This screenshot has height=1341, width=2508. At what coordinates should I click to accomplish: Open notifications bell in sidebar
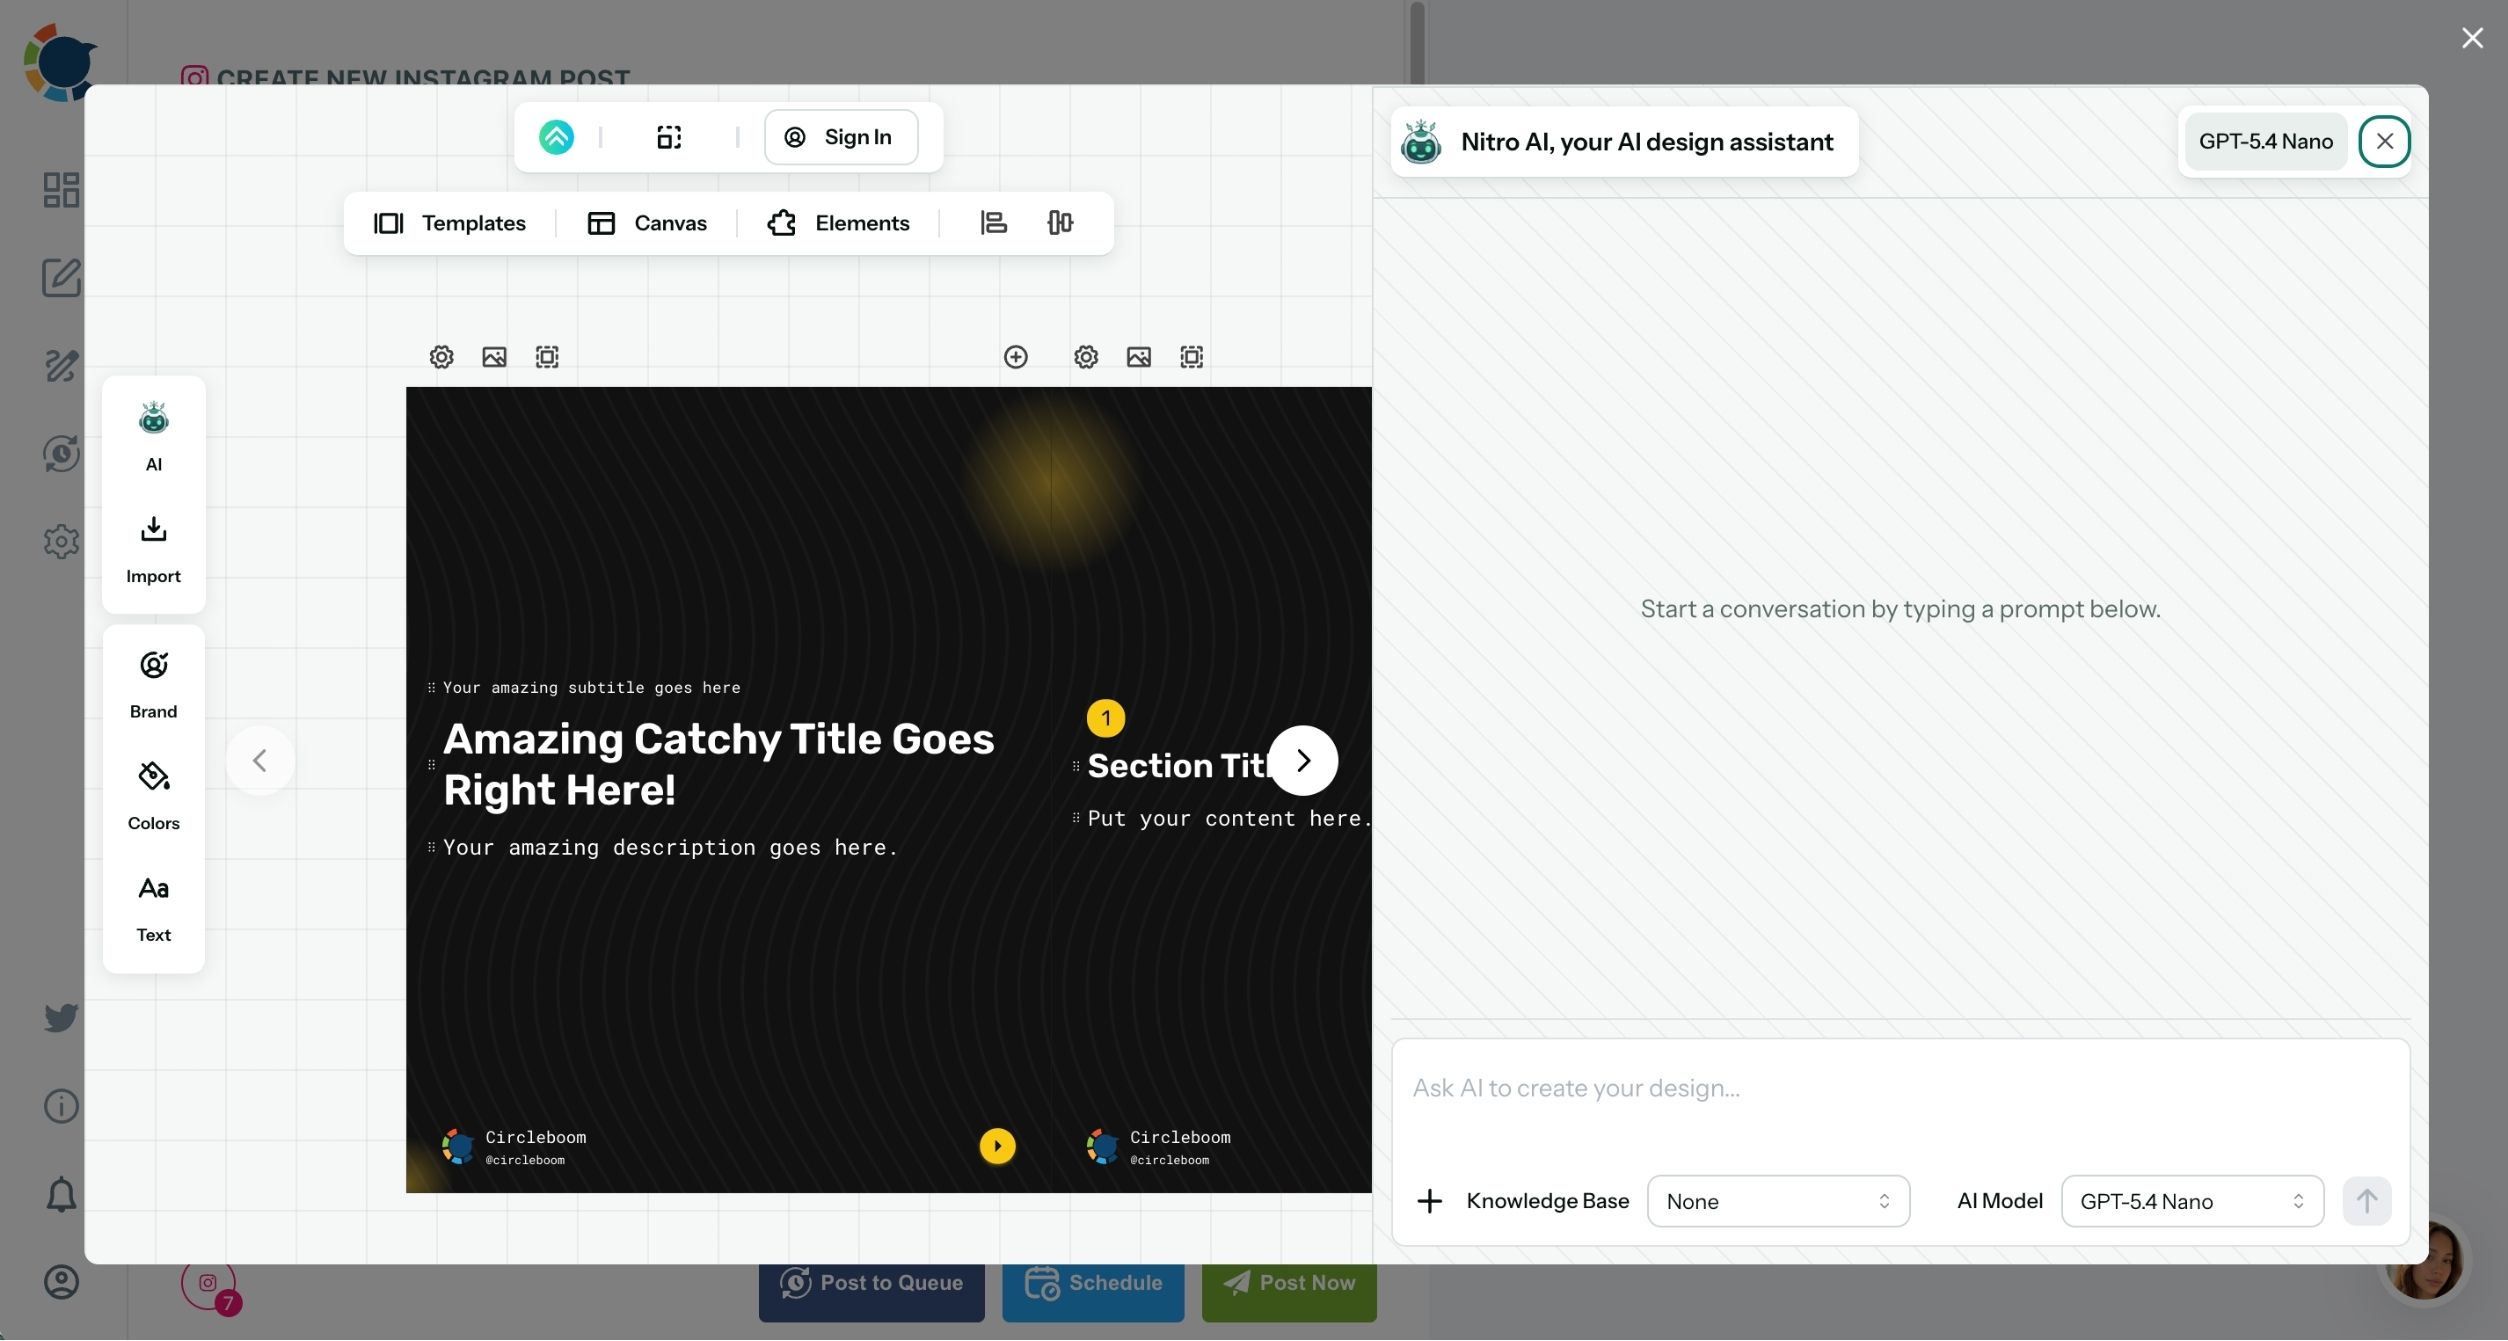(x=61, y=1194)
